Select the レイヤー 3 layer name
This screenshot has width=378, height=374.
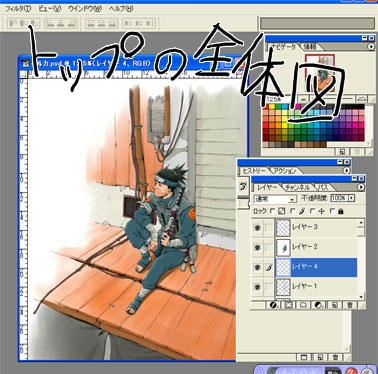[305, 227]
